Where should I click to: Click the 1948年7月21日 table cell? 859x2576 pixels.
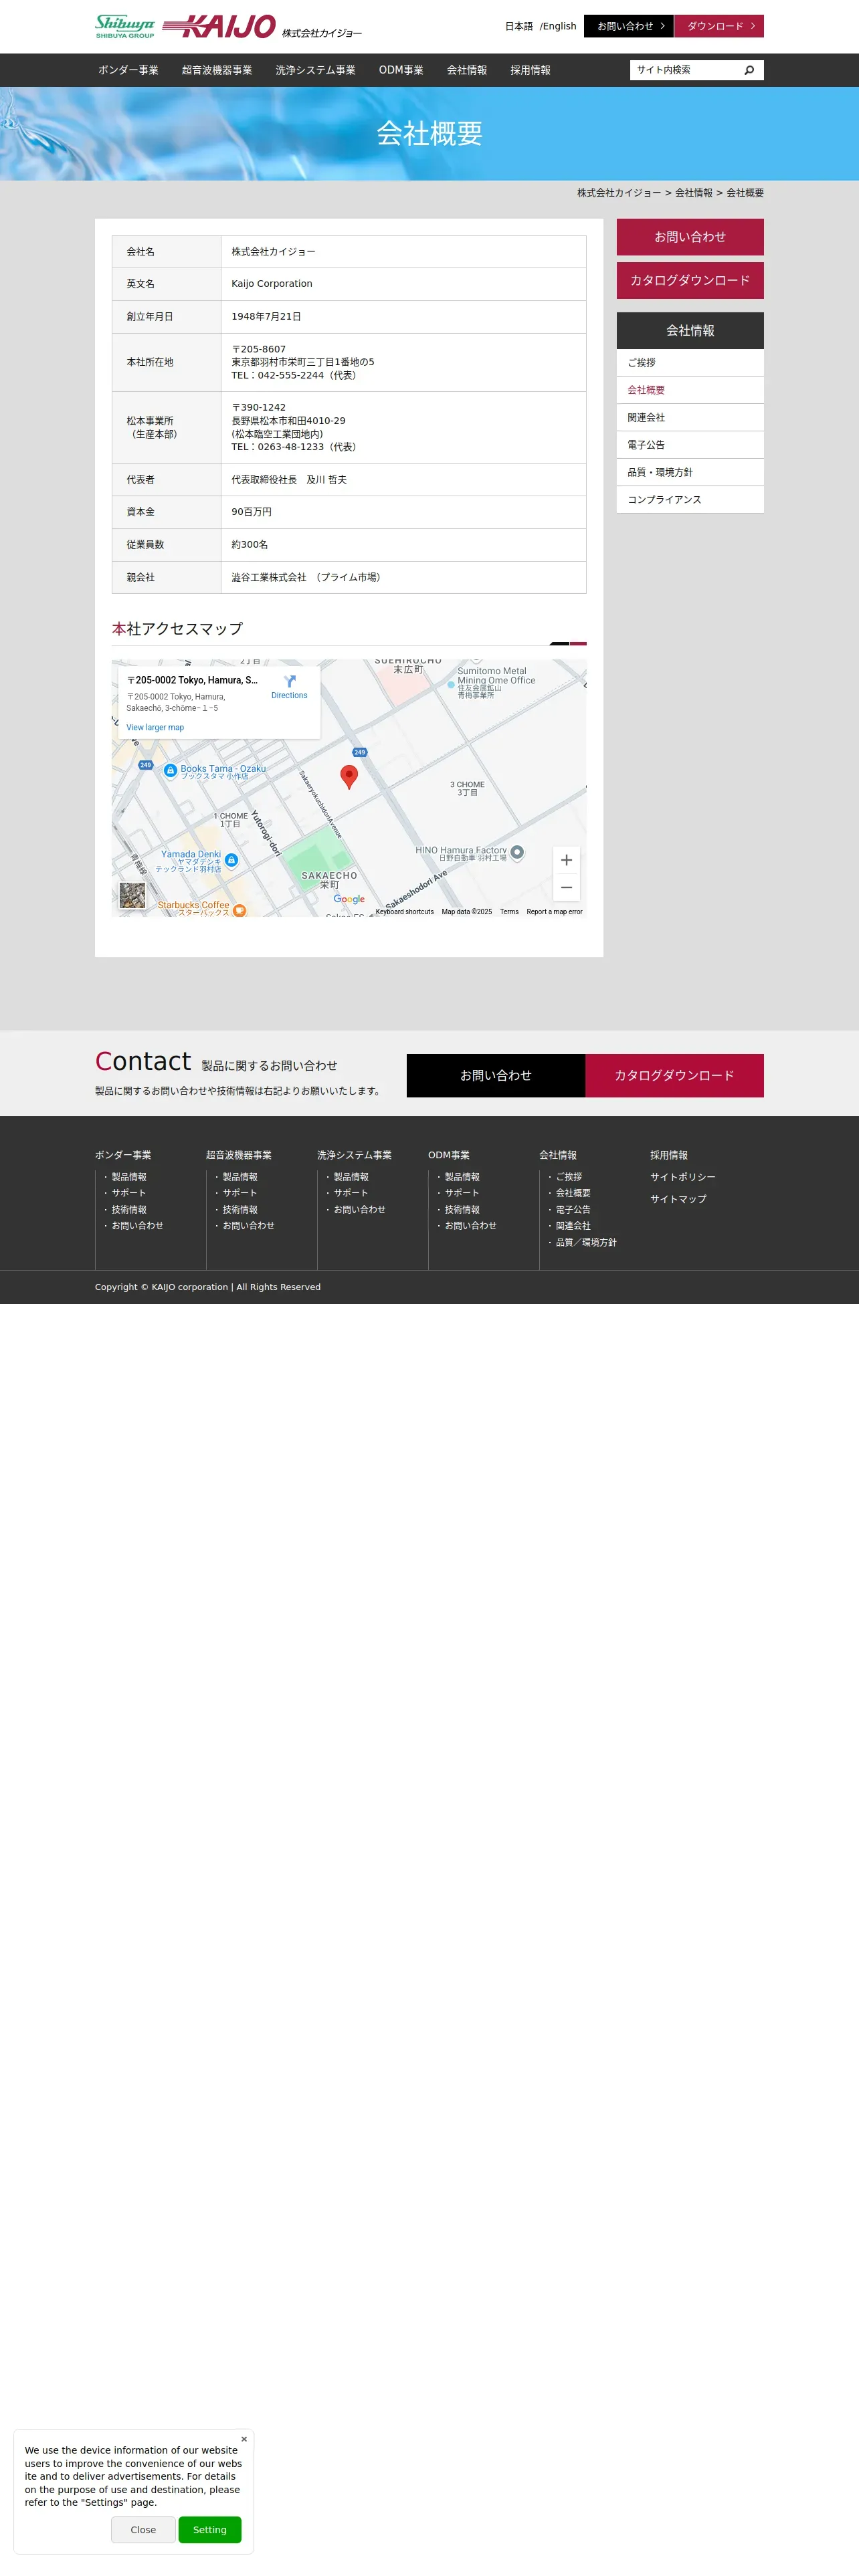[403, 317]
